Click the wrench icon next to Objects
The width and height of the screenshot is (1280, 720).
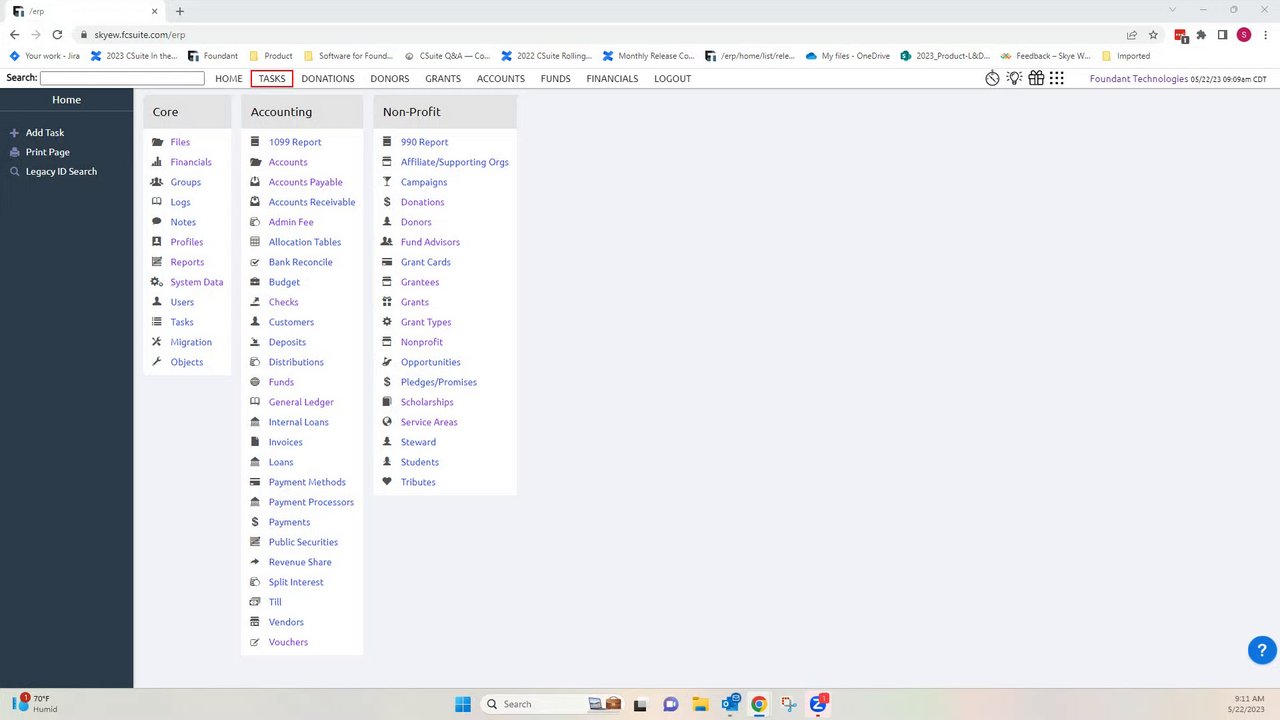point(157,362)
